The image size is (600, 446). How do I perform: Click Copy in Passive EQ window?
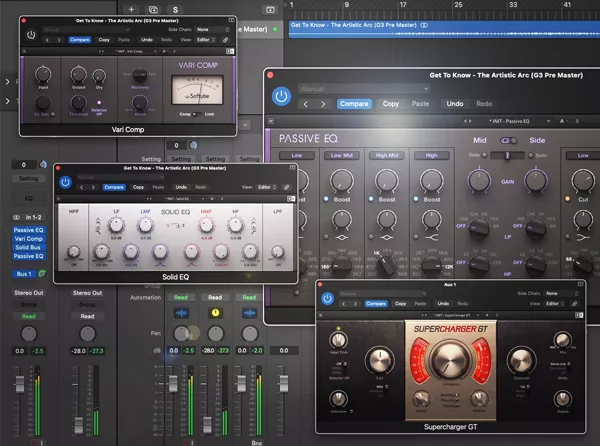point(391,104)
